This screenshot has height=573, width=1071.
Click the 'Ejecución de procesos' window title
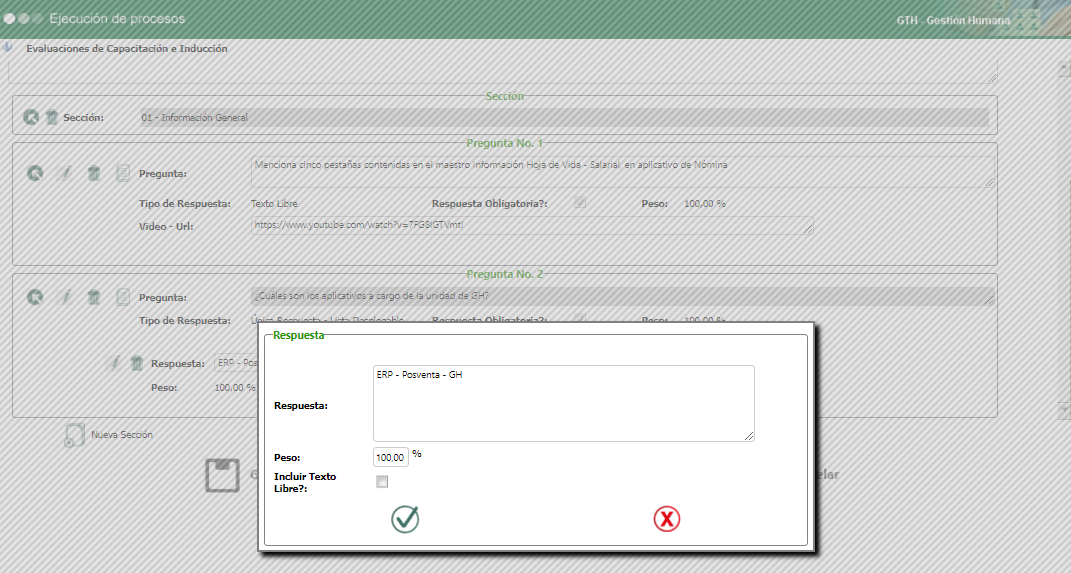(117, 19)
